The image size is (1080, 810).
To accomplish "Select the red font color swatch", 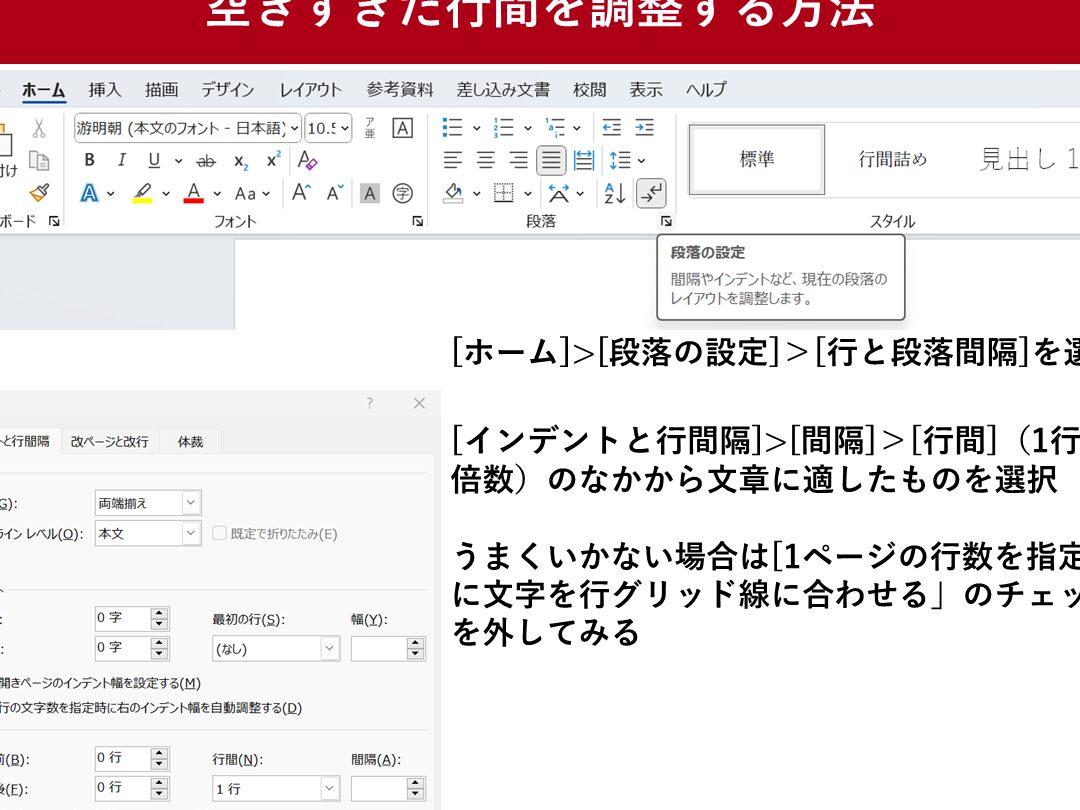I will (193, 191).
